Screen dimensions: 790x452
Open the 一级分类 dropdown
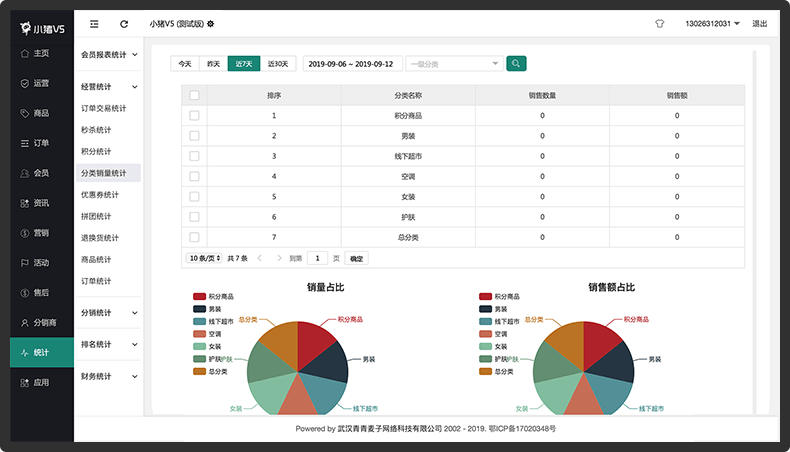[x=454, y=63]
